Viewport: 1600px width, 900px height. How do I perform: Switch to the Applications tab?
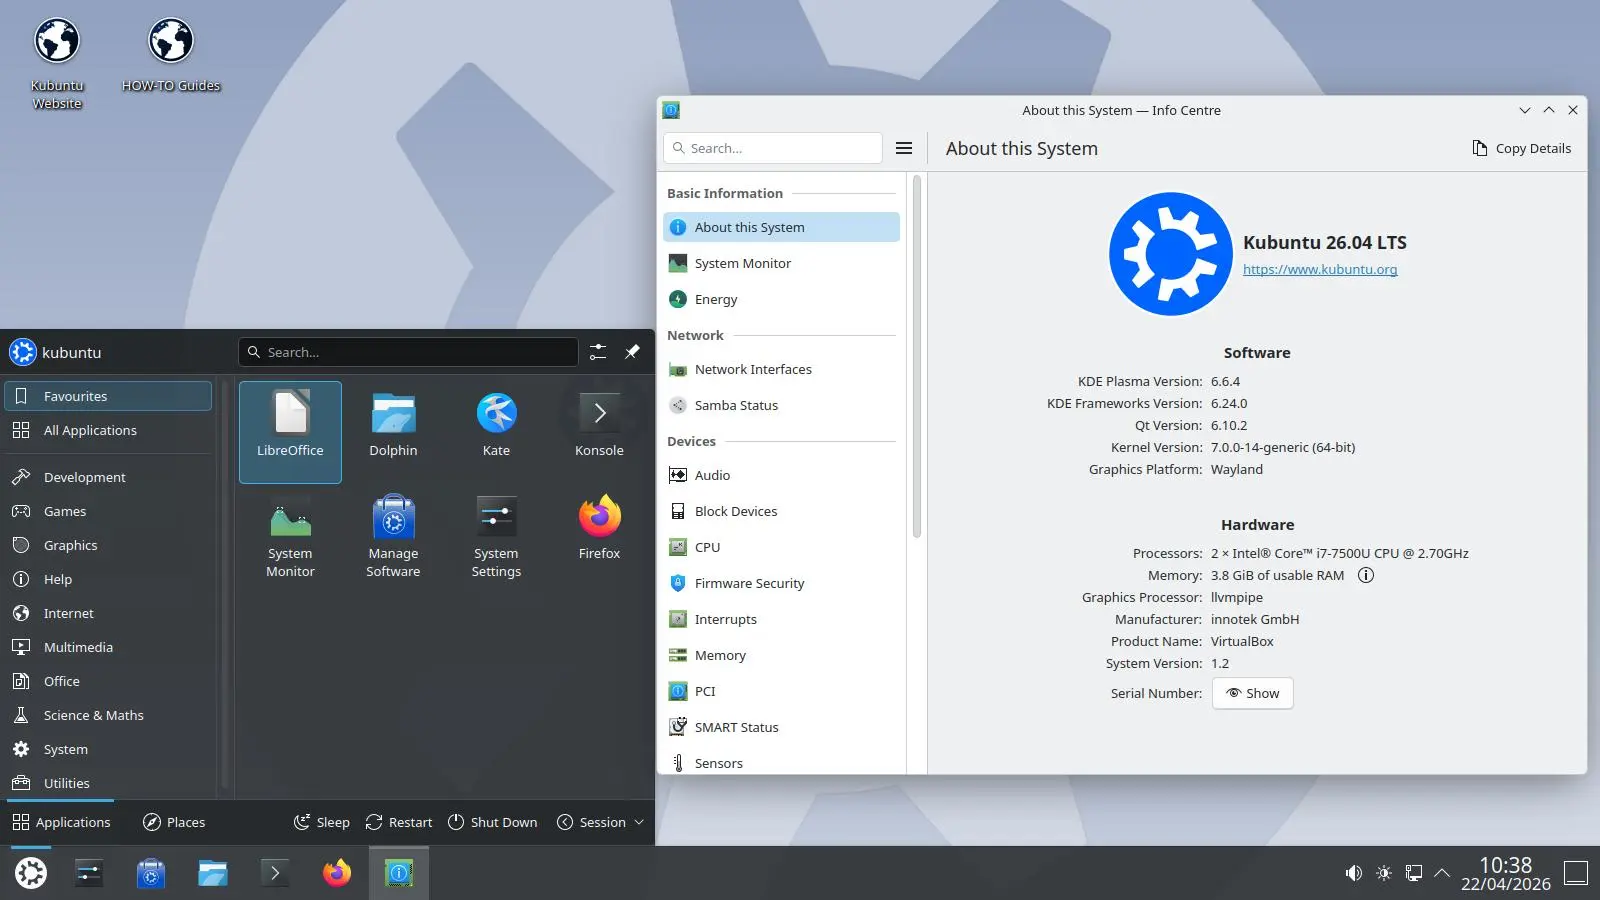click(61, 822)
